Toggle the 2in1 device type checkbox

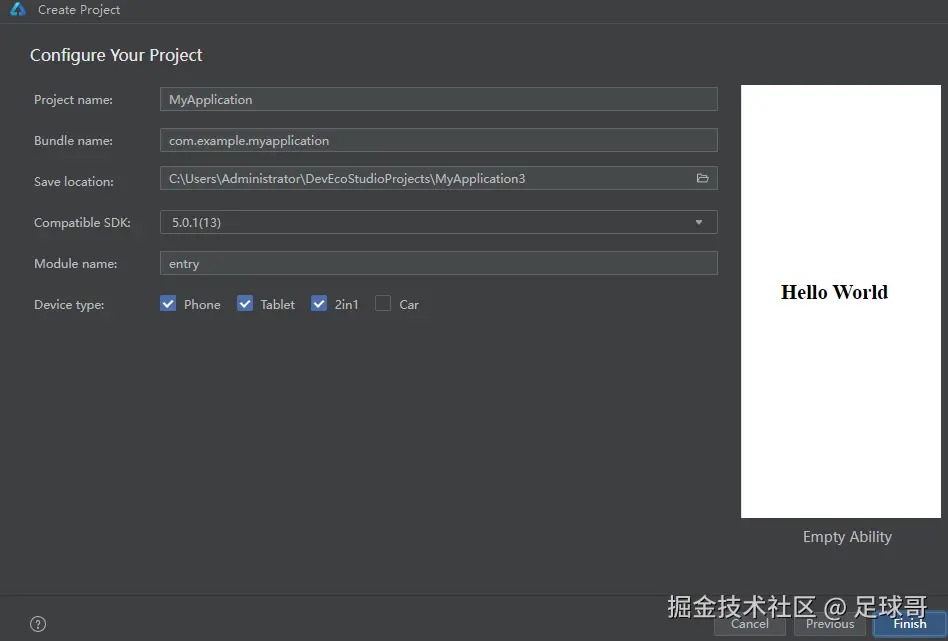(x=319, y=304)
